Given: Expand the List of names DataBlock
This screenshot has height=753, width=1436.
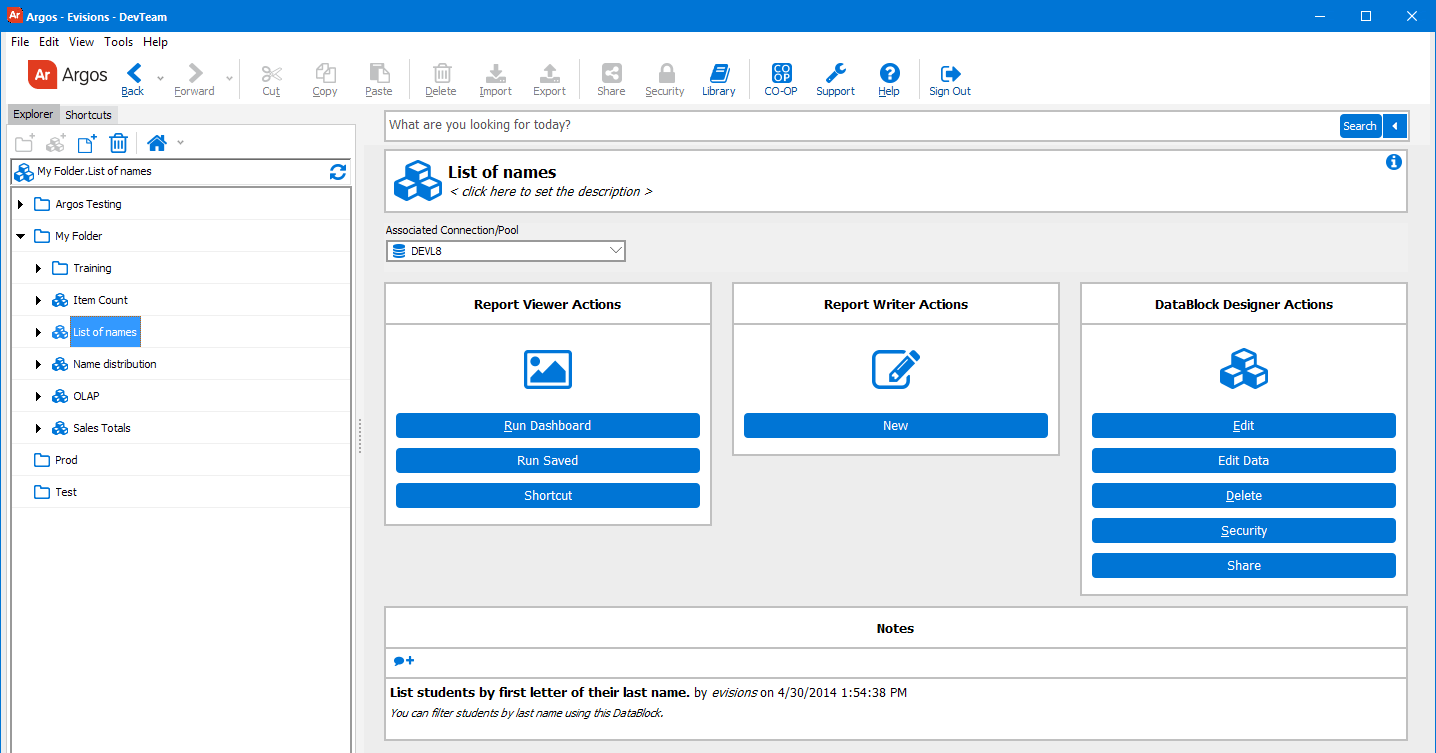Looking at the screenshot, I should pos(39,332).
